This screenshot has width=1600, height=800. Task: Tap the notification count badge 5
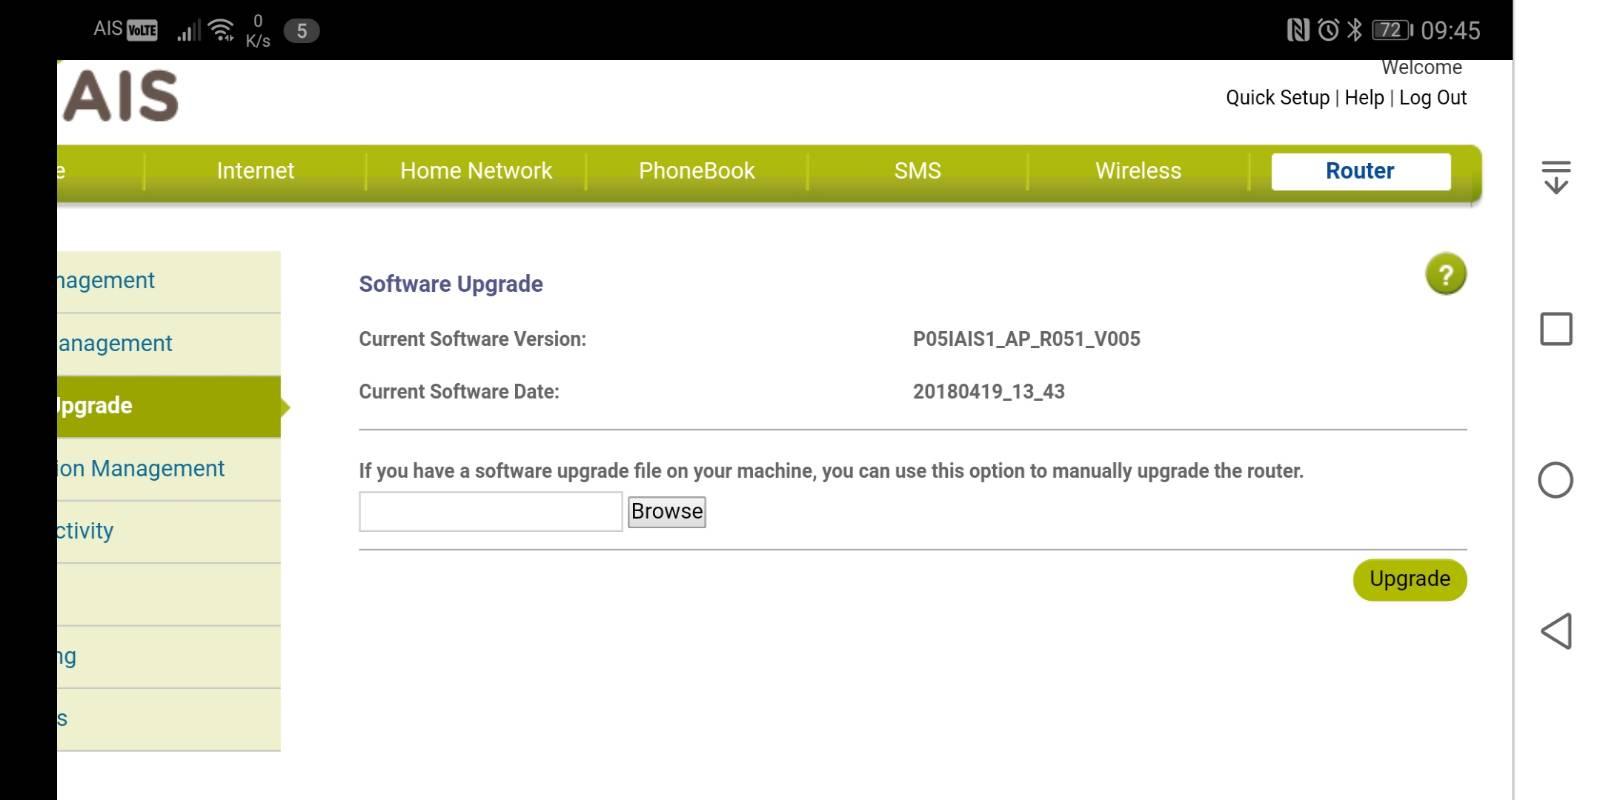[301, 30]
